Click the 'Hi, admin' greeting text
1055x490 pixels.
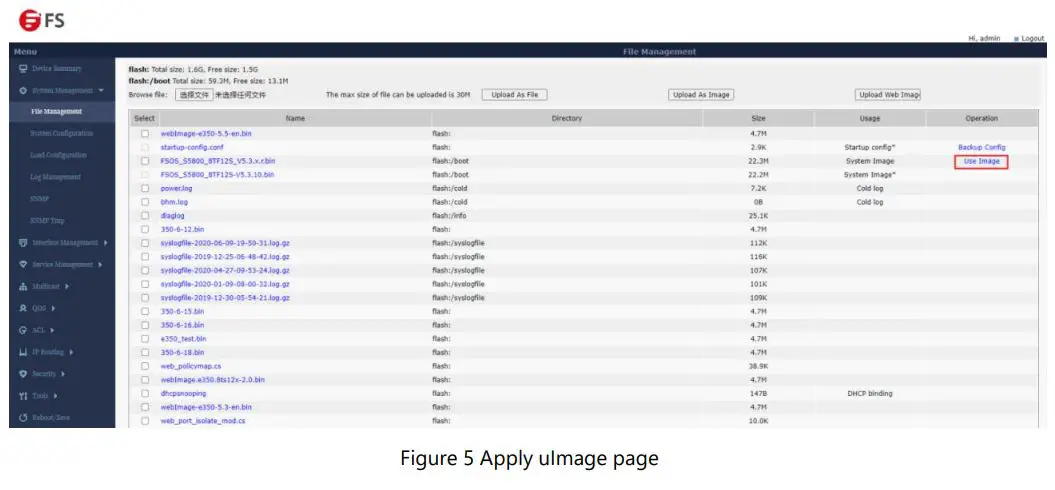(x=984, y=38)
